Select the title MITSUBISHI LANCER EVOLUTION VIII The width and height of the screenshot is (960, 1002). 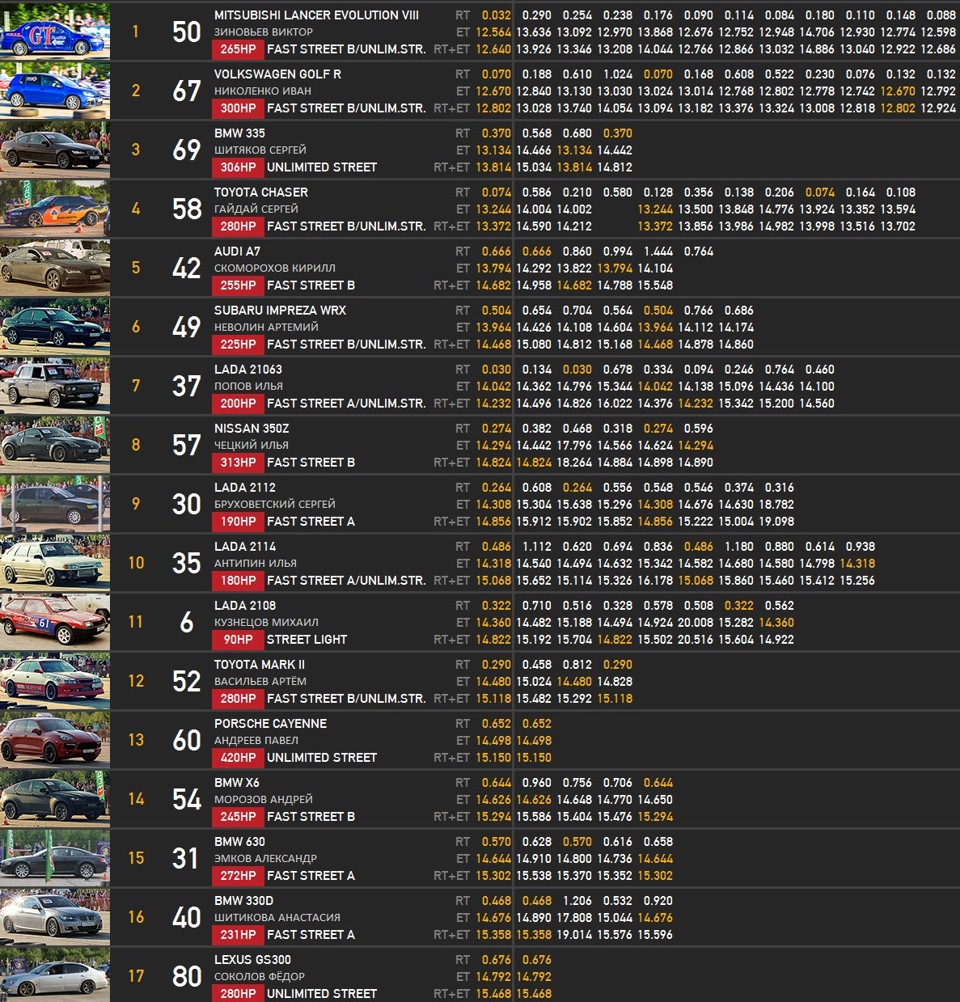coord(316,15)
